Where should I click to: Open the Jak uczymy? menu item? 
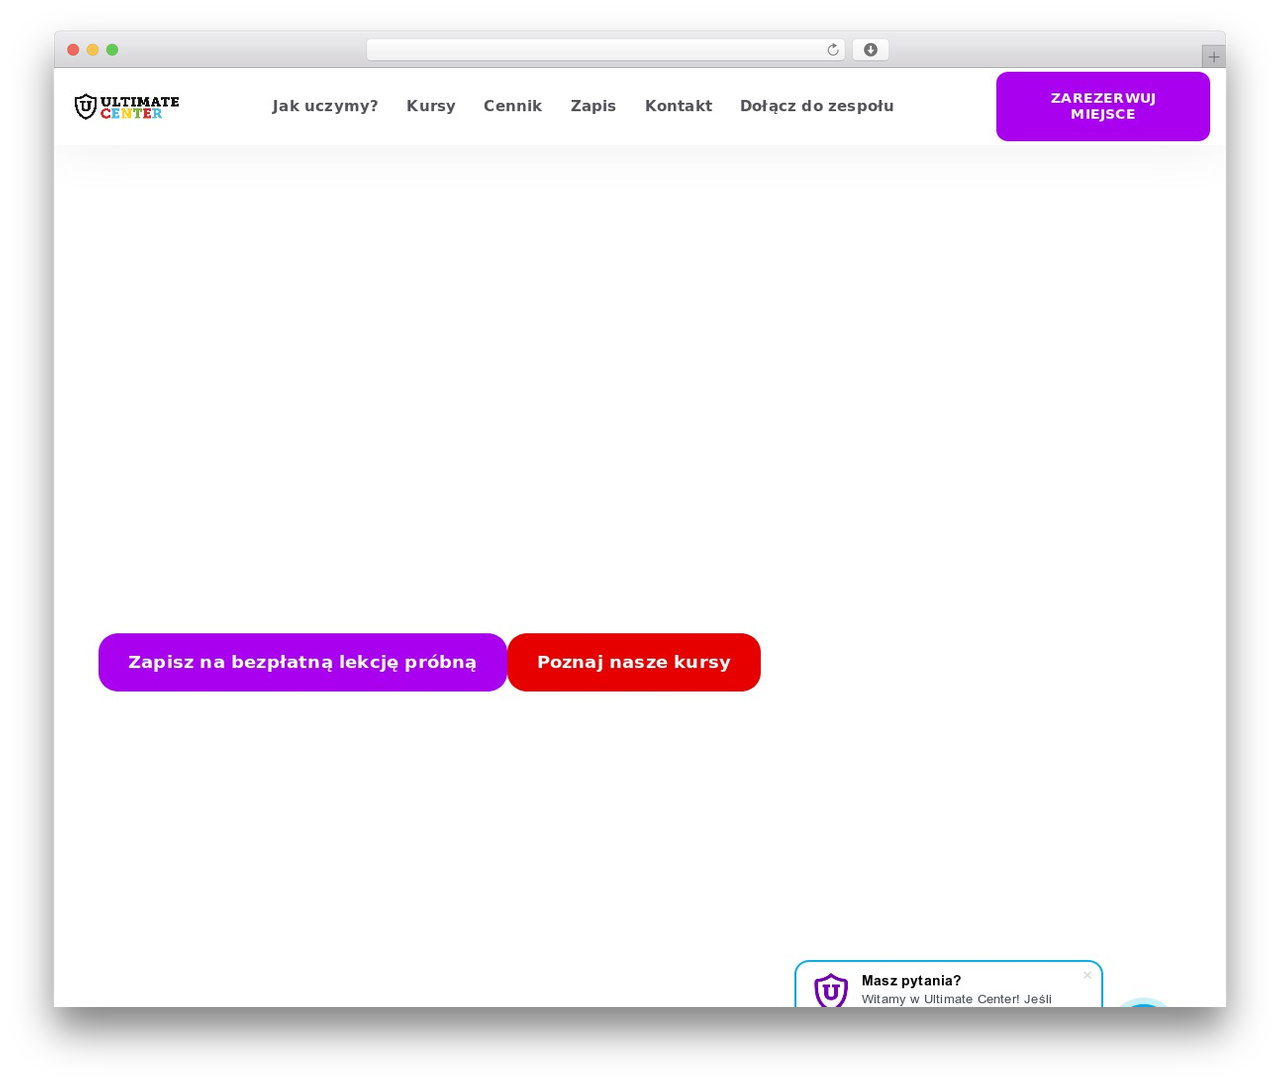(325, 106)
